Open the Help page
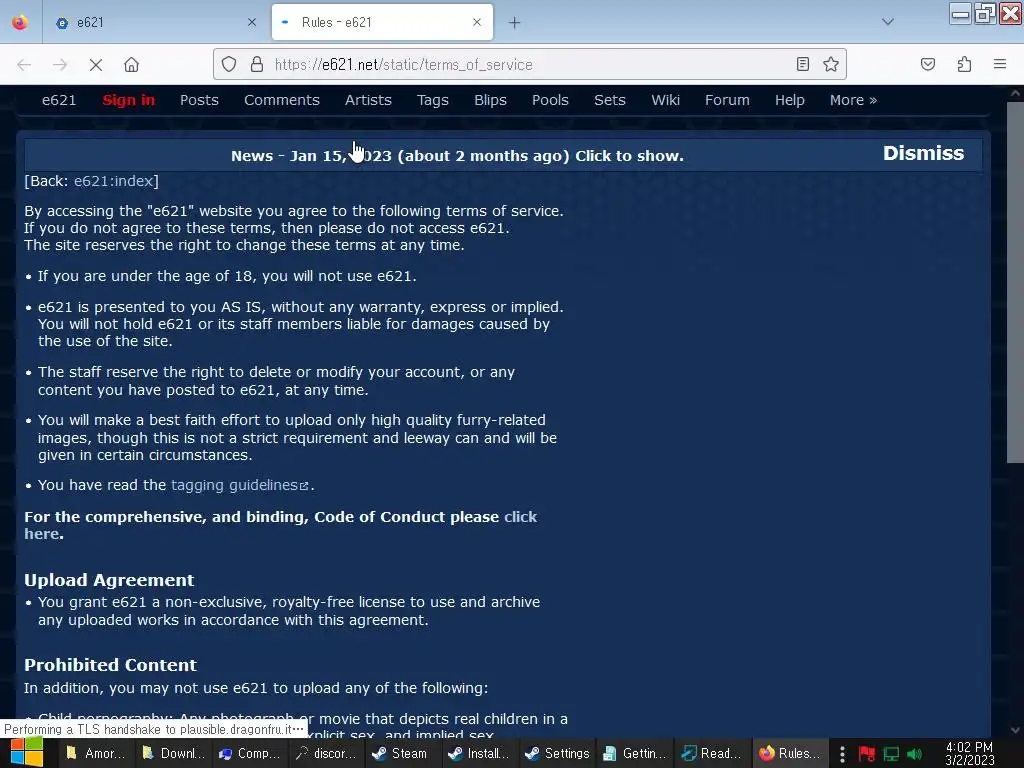1024x768 pixels. click(790, 100)
